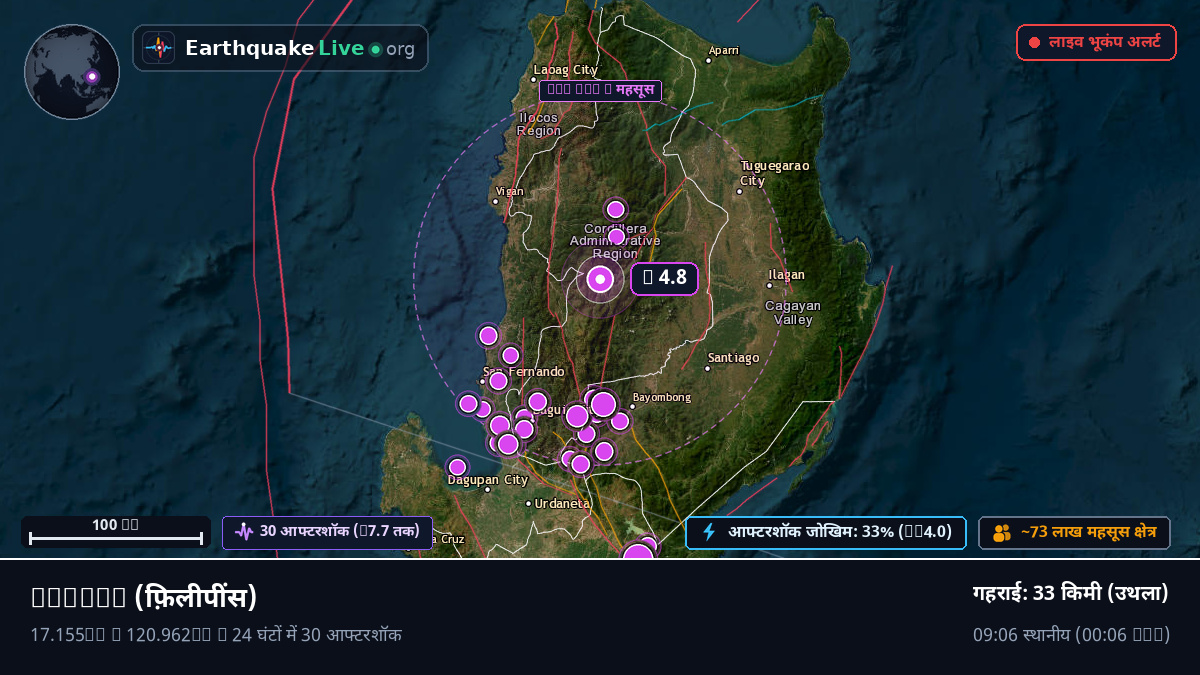Click the गहराई: 33 किमी (उथला) text
This screenshot has height=675, width=1200.
[1071, 593]
